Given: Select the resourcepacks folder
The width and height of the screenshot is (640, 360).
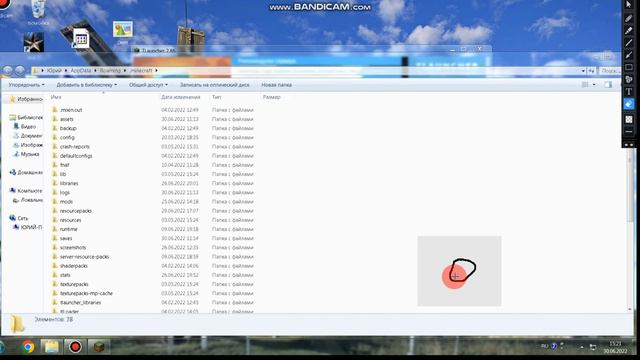Looking at the screenshot, I should (76, 211).
